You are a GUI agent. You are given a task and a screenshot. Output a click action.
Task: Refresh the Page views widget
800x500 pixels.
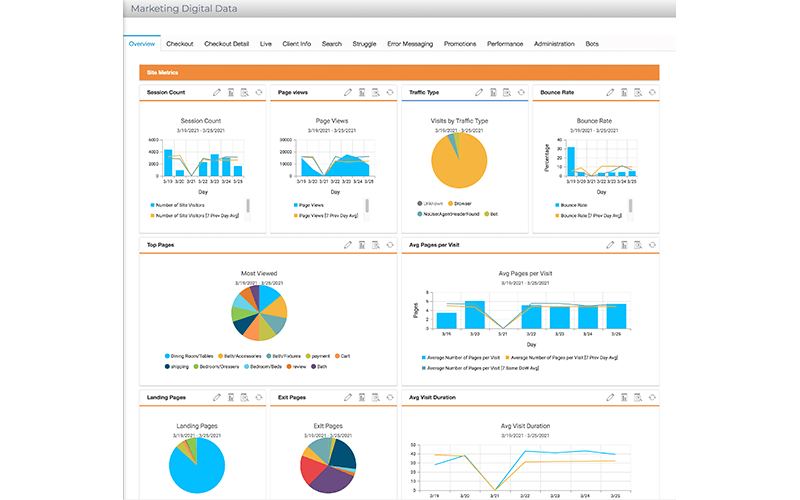tap(389, 92)
